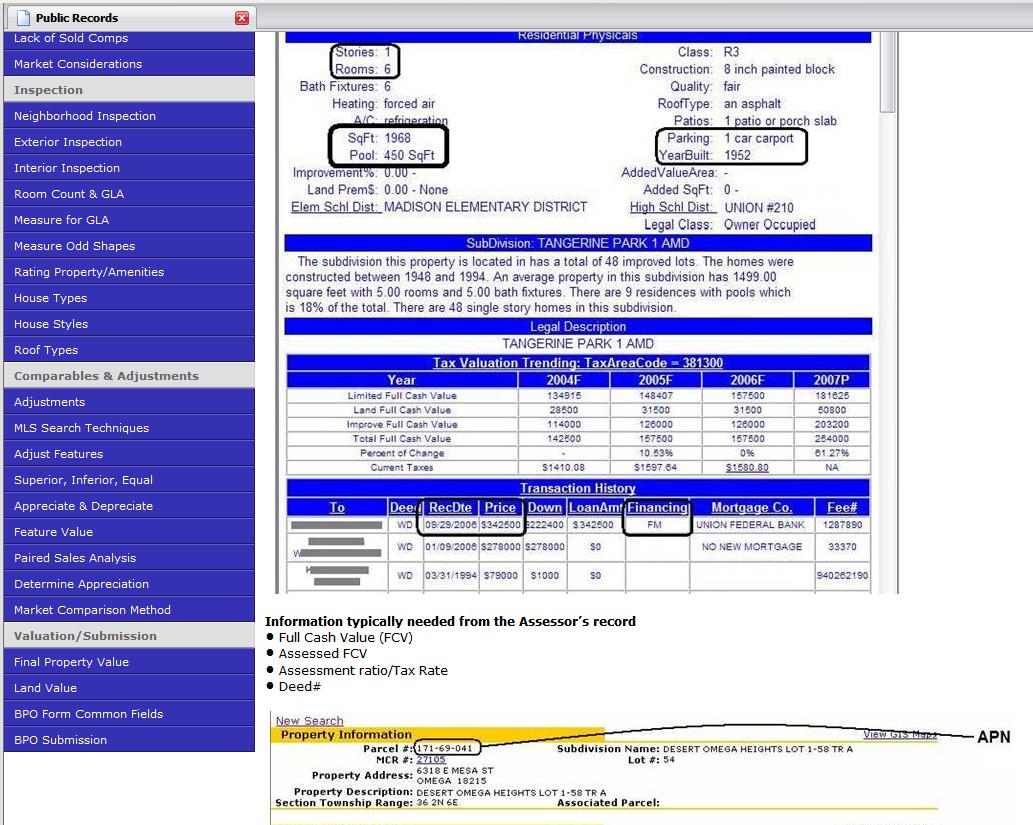Sort by Deed column header

(405, 507)
